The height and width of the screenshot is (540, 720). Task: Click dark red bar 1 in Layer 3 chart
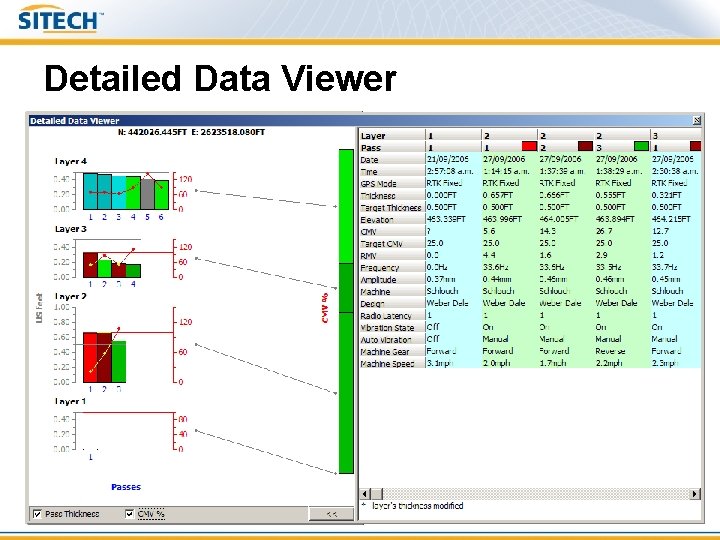90,265
